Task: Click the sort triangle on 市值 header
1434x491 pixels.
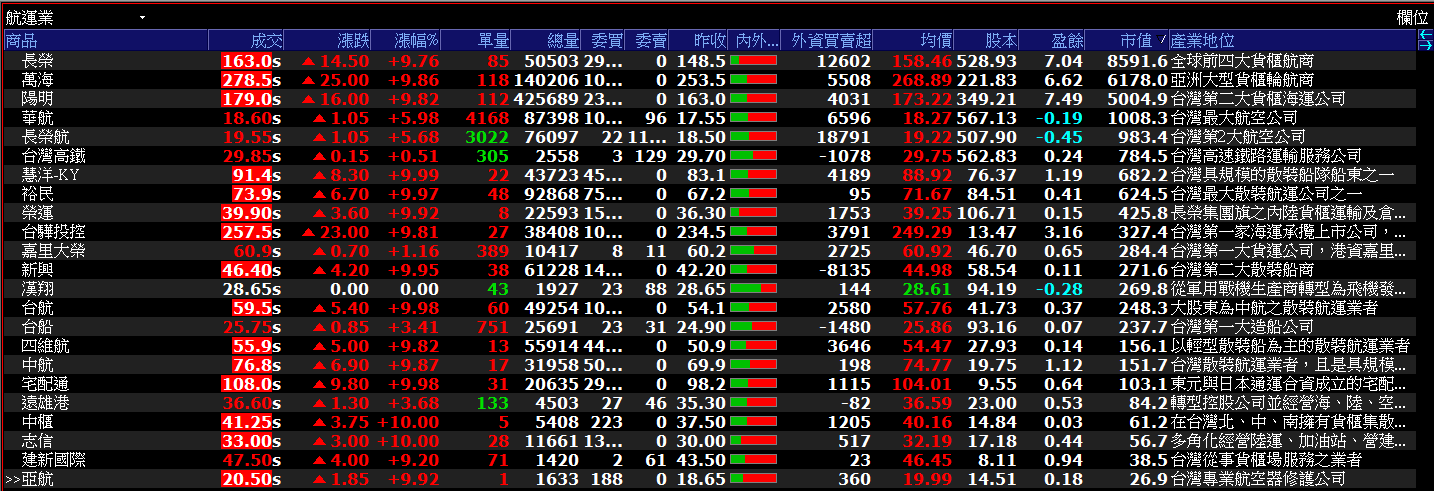Action: point(1163,41)
